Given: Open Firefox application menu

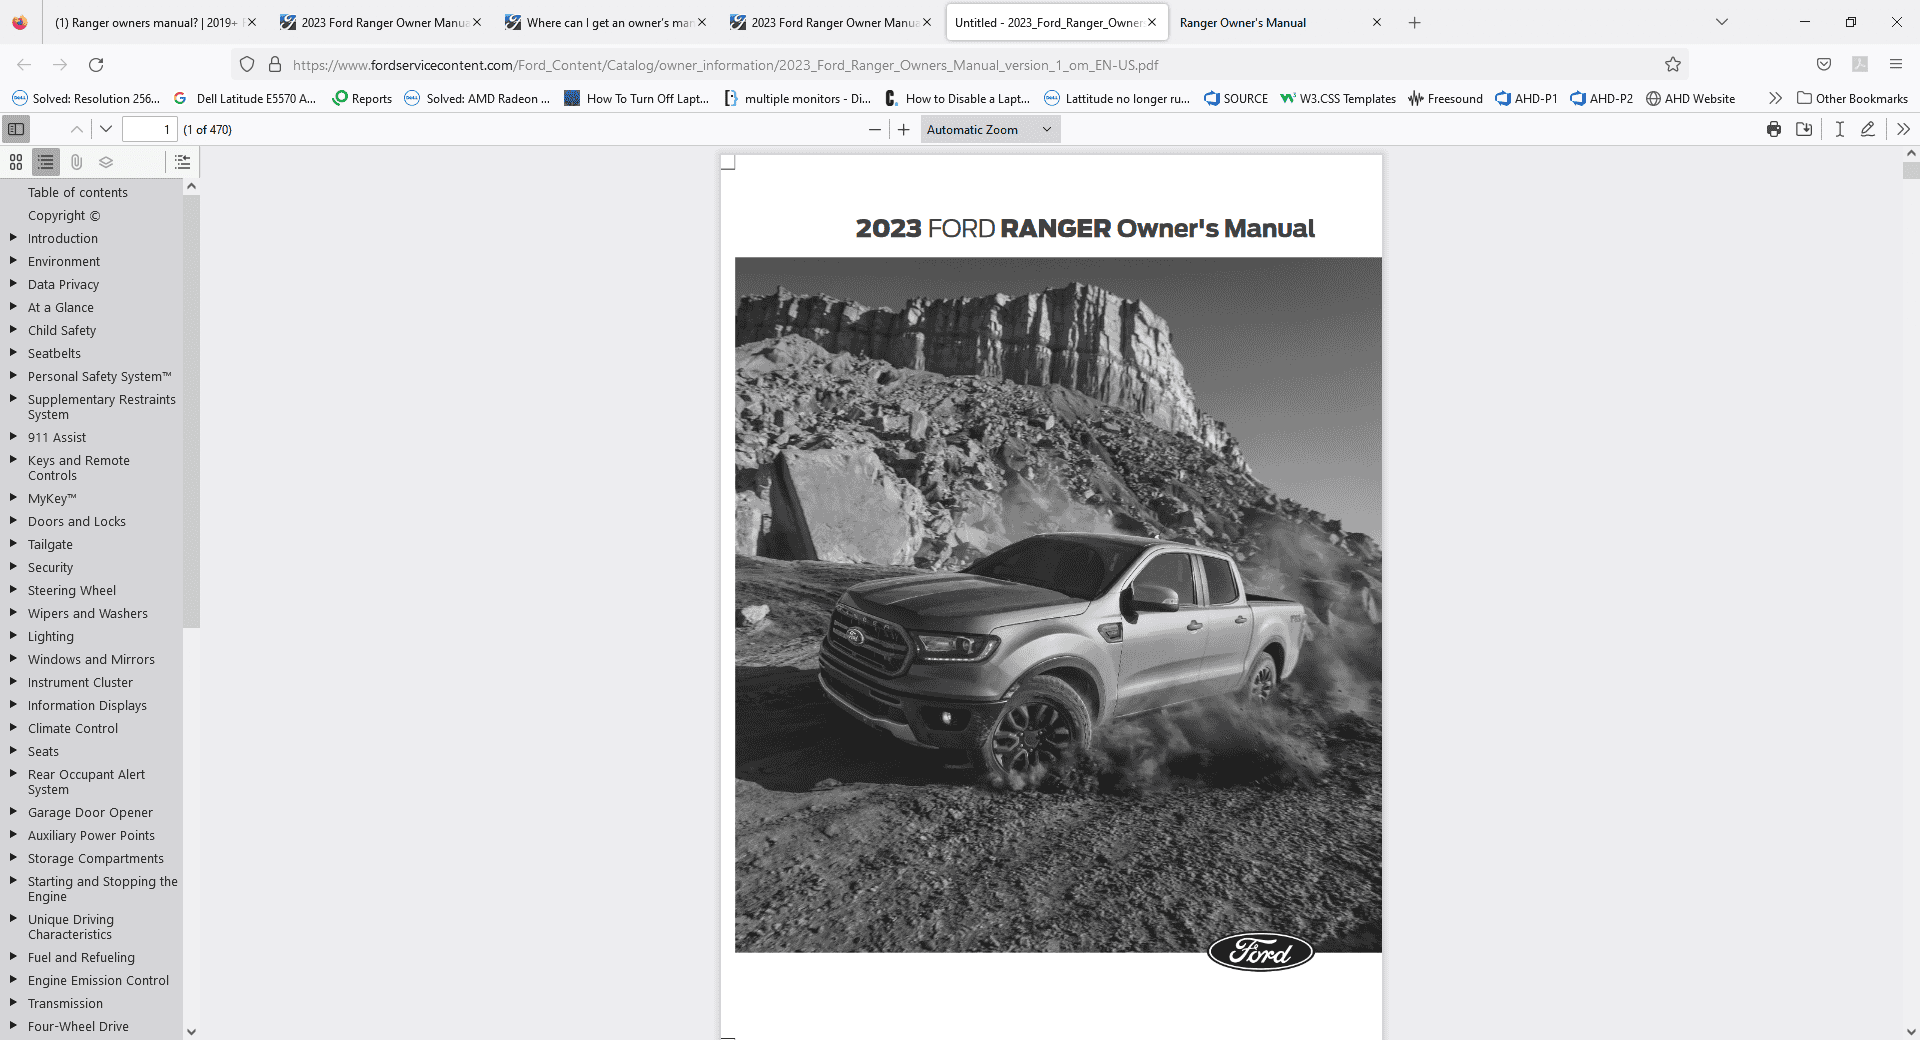Looking at the screenshot, I should (1896, 64).
